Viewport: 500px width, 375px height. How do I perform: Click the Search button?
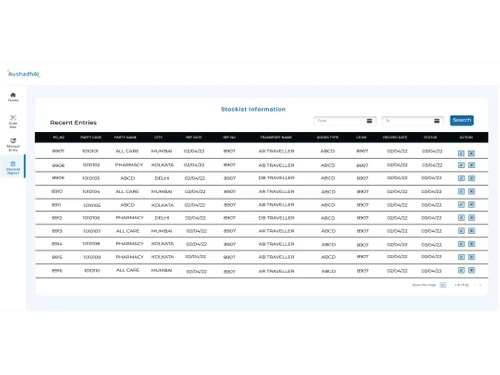462,120
